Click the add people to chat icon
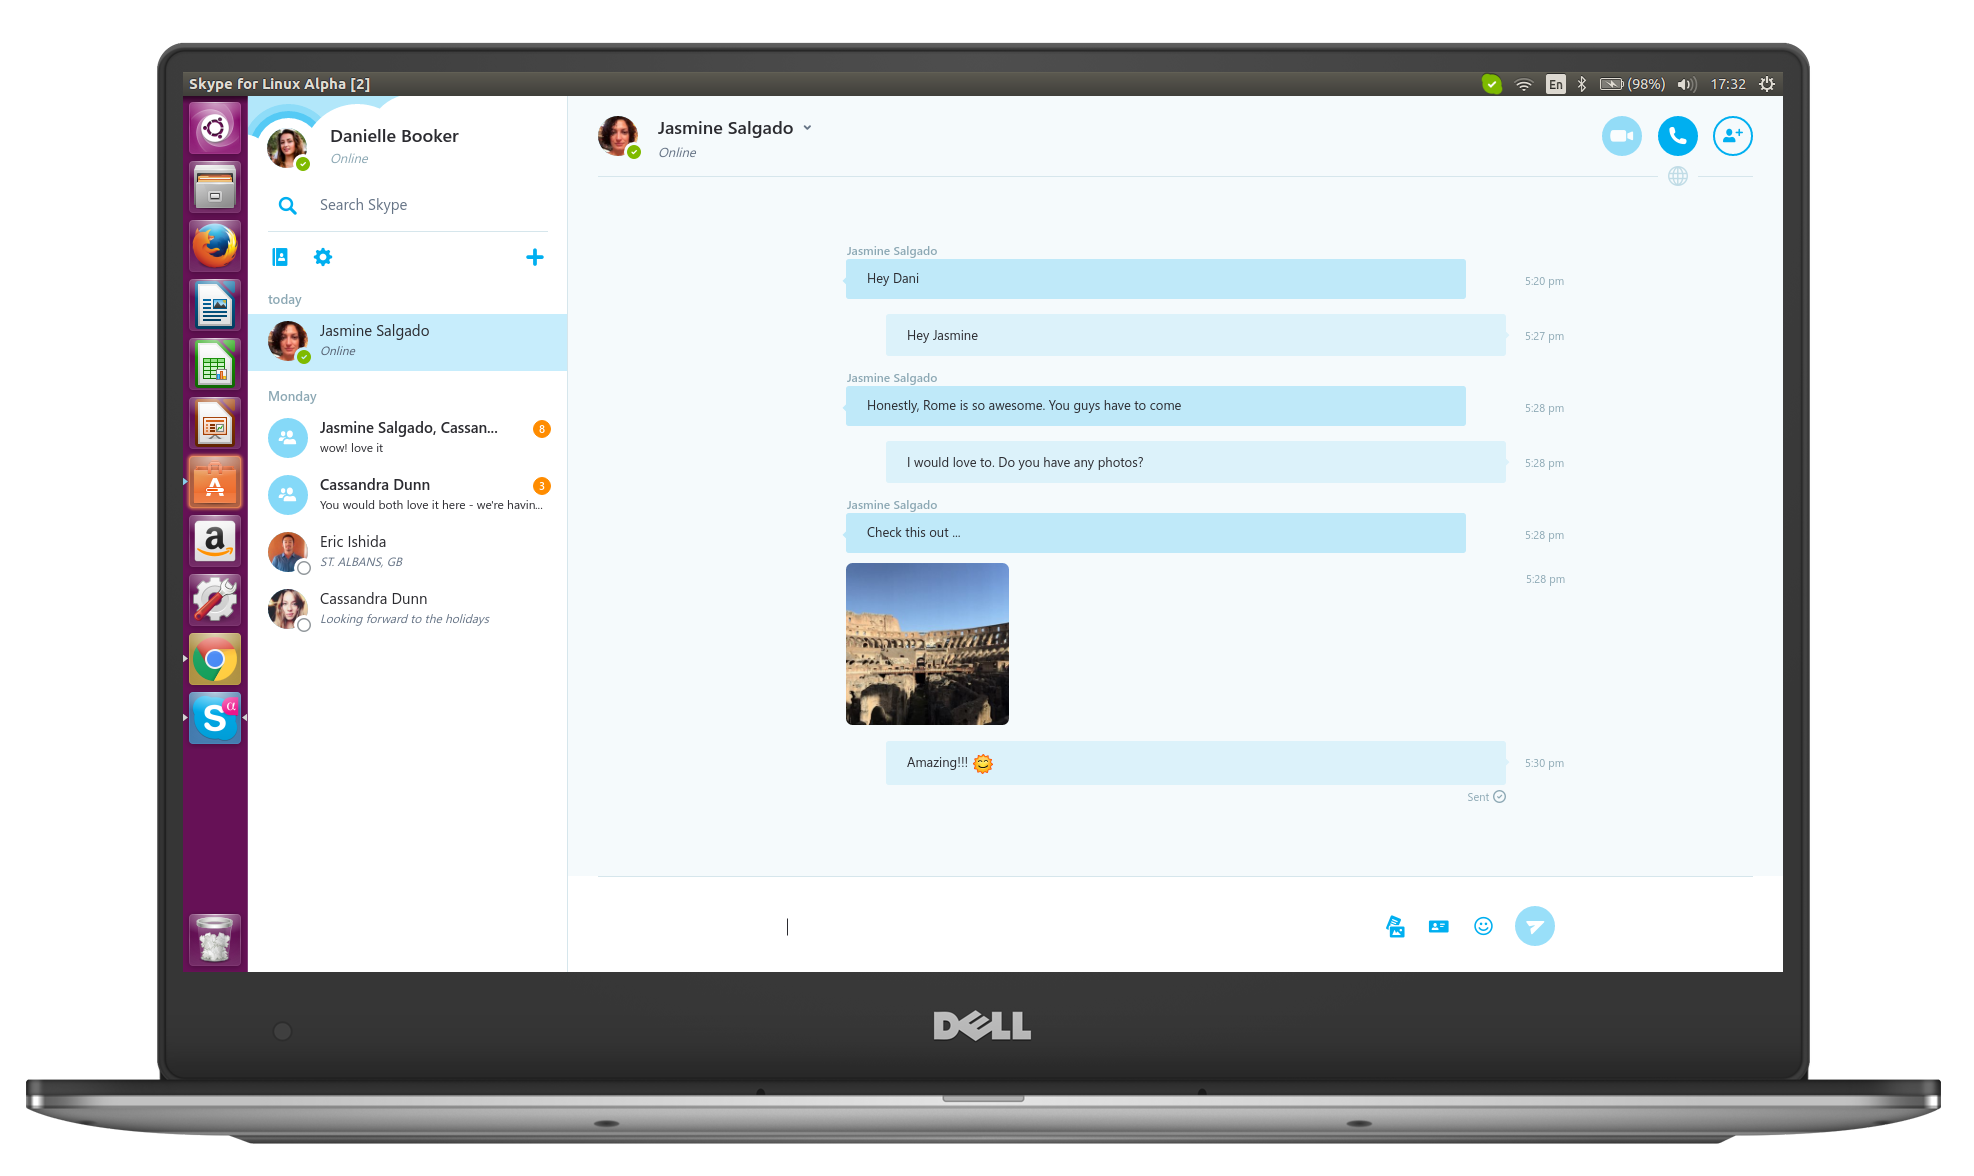Image resolution: width=1974 pixels, height=1176 pixels. pos(1733,136)
